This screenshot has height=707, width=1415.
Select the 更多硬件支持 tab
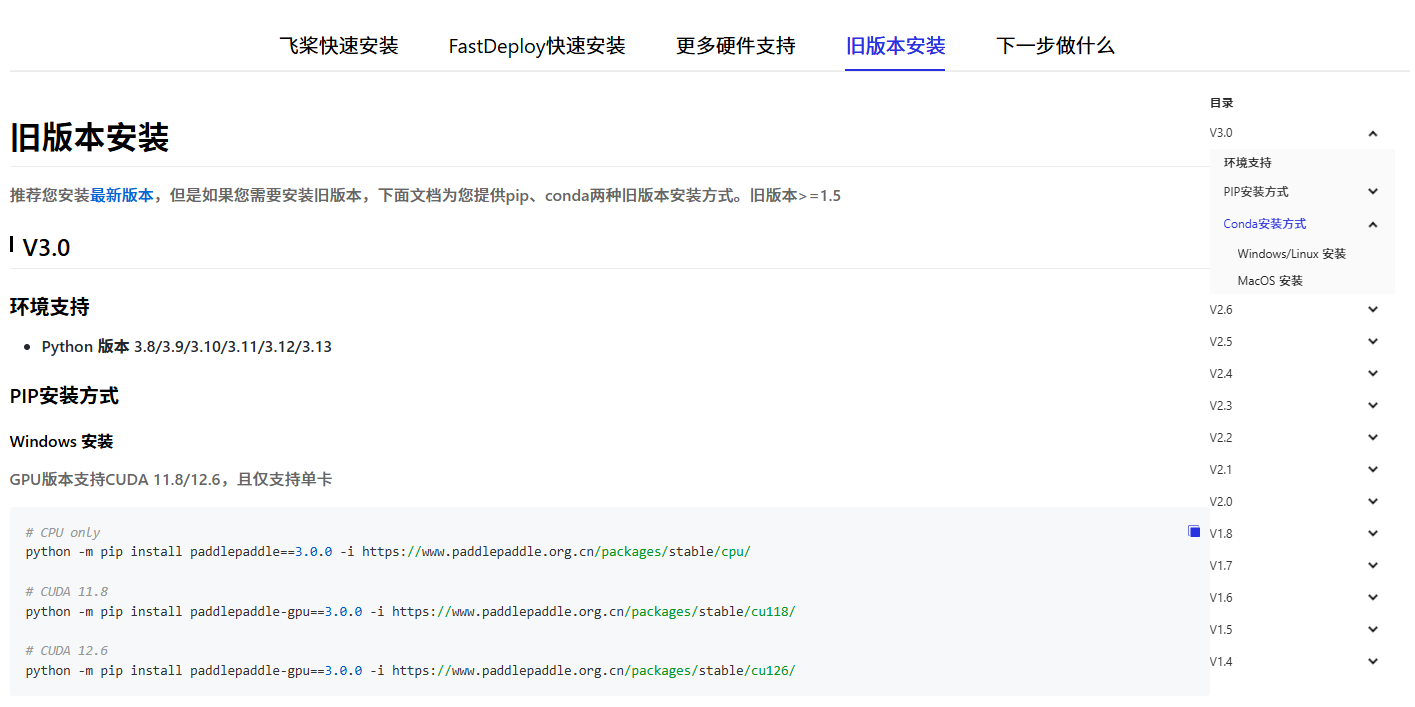735,45
